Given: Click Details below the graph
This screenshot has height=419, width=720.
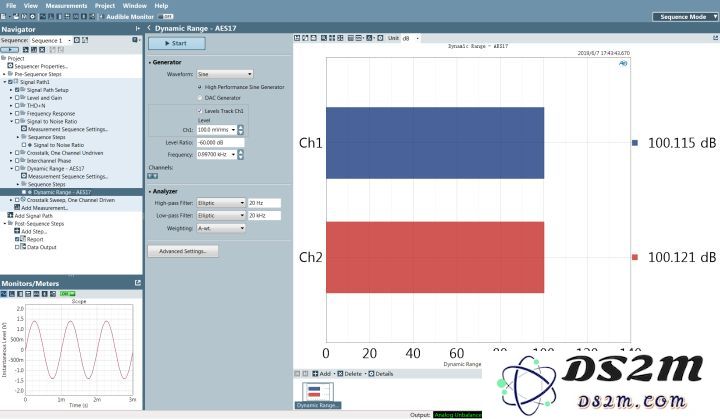Looking at the screenshot, I should tap(381, 374).
